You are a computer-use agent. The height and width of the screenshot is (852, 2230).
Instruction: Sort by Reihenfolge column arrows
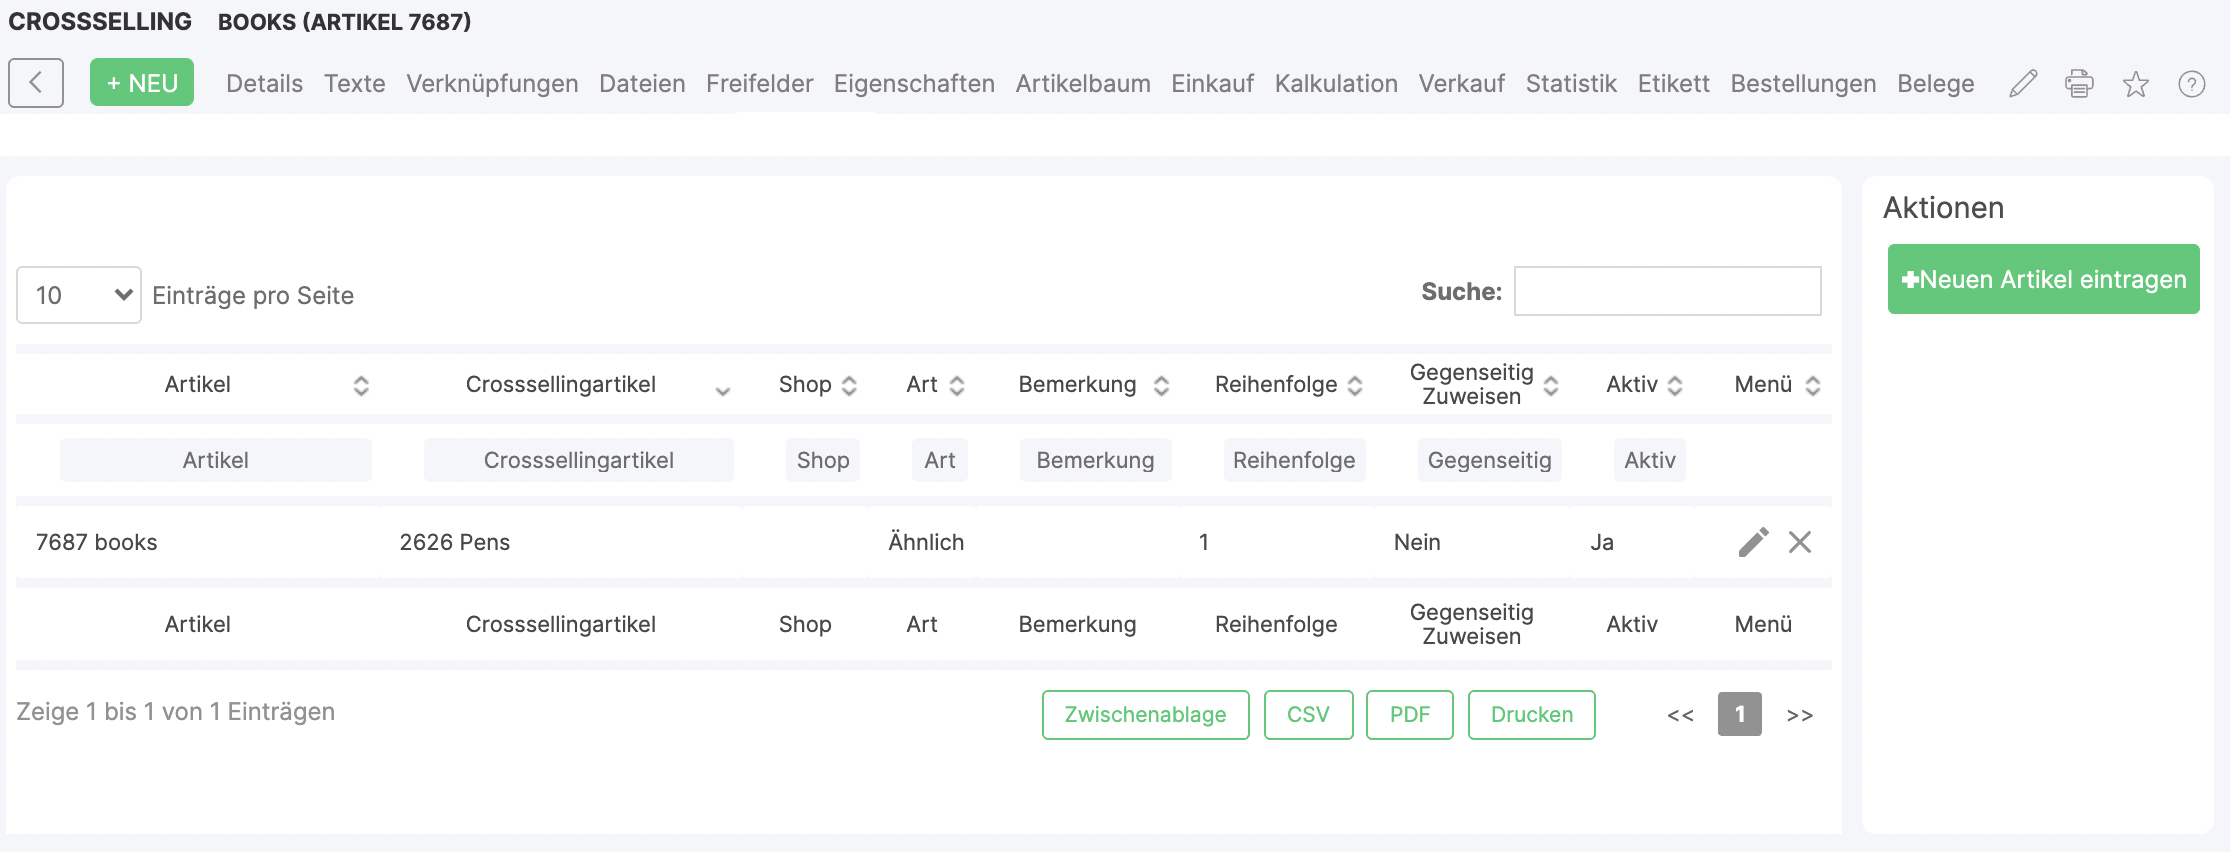tap(1355, 385)
